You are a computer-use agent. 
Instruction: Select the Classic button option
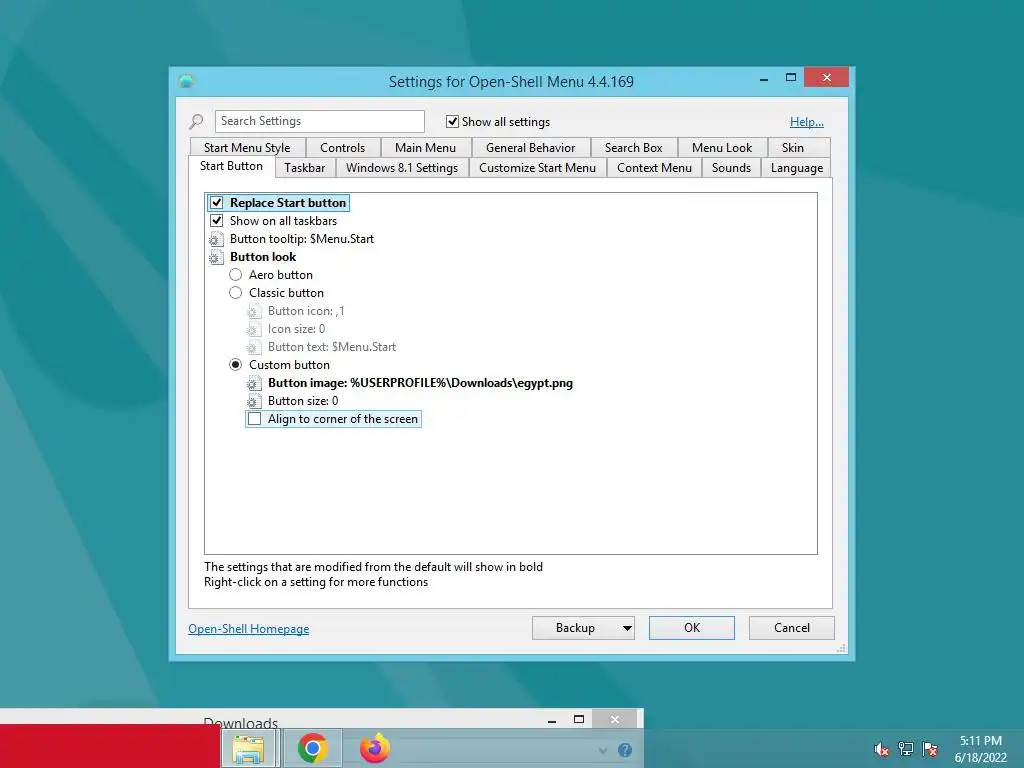(236, 293)
